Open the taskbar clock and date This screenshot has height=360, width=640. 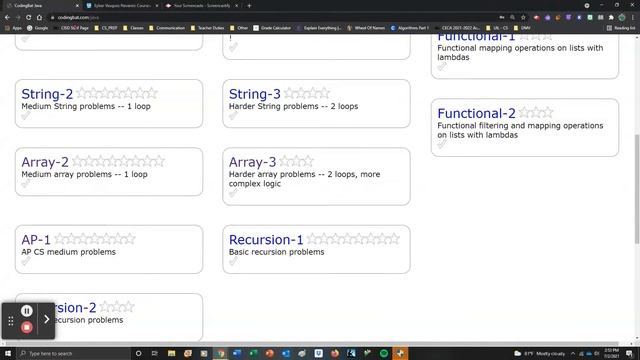coord(611,353)
